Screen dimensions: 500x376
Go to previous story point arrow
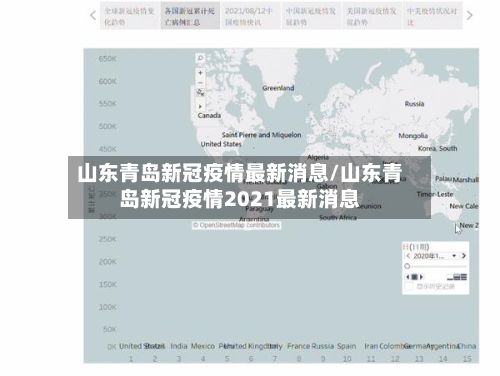(x=93, y=15)
